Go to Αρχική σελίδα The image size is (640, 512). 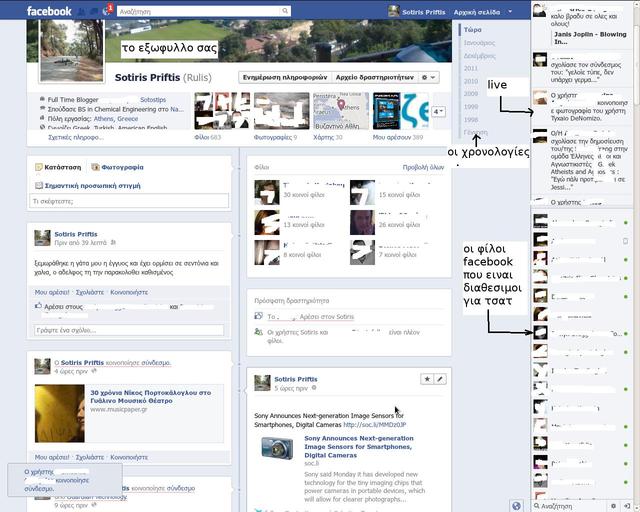pyautogui.click(x=477, y=12)
